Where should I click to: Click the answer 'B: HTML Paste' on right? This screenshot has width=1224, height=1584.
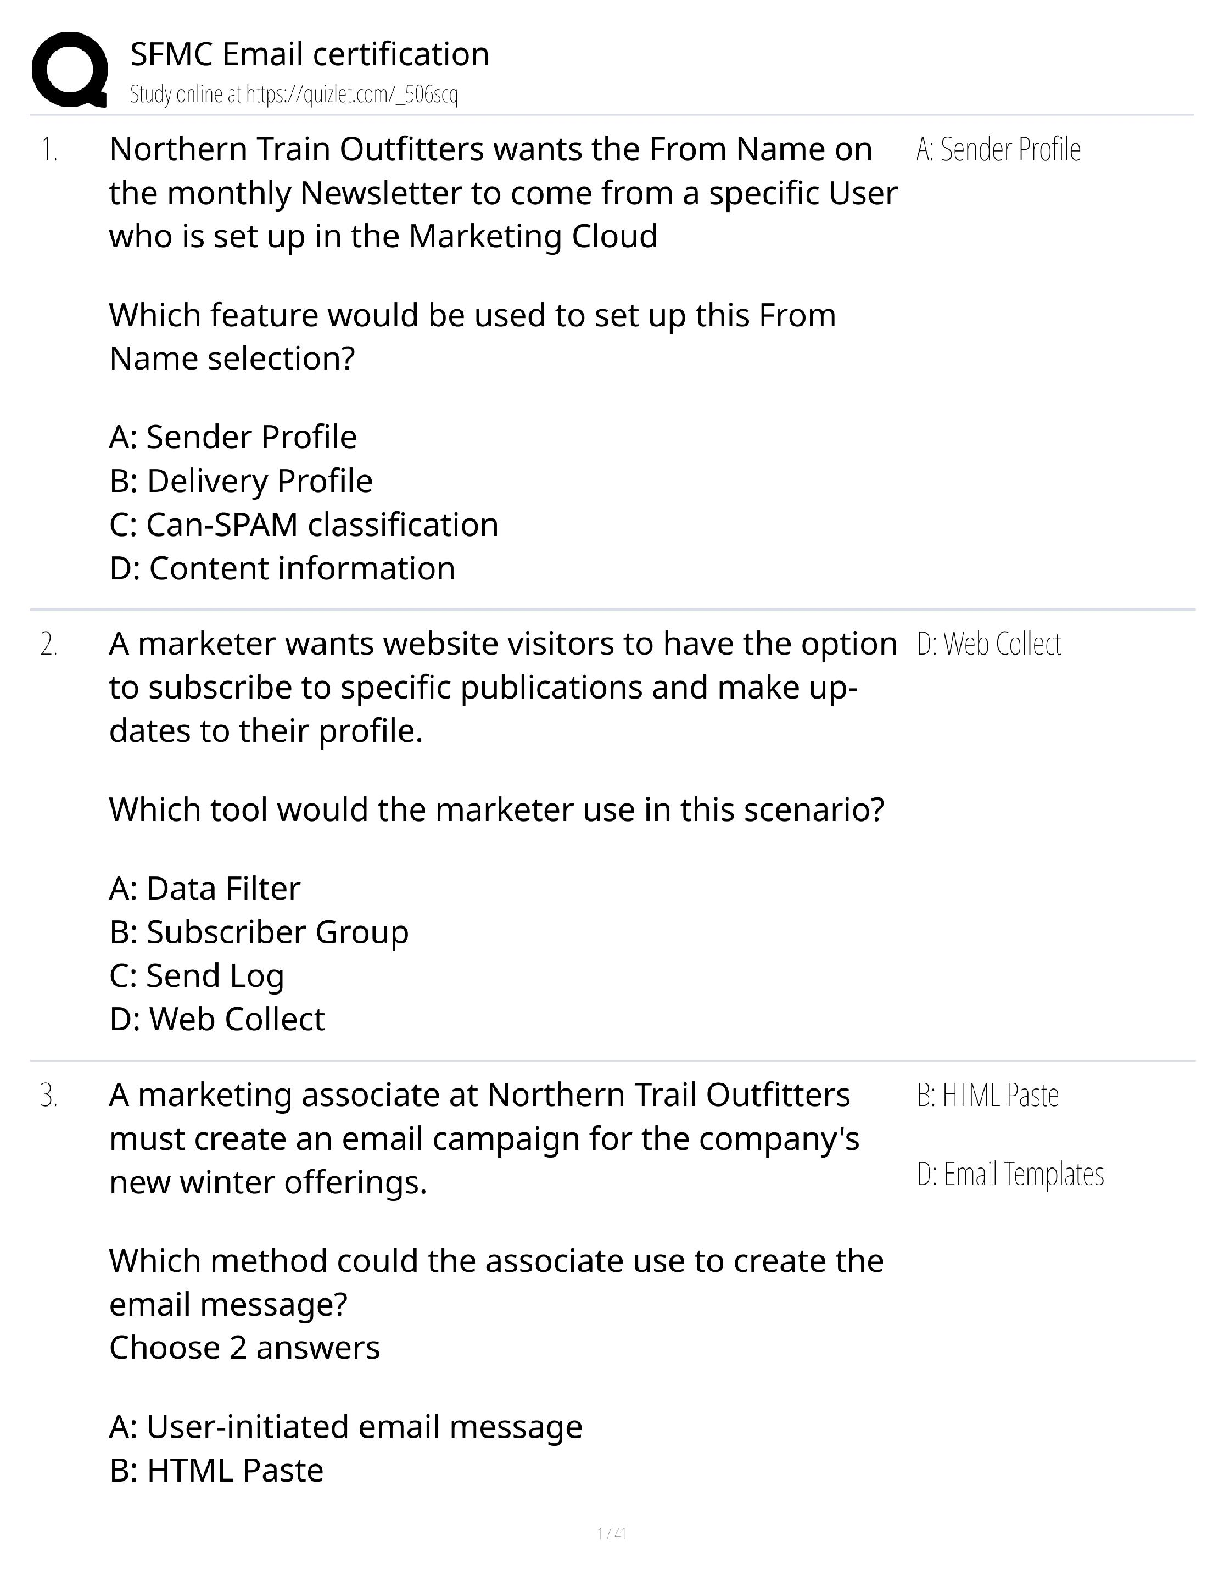(987, 1095)
